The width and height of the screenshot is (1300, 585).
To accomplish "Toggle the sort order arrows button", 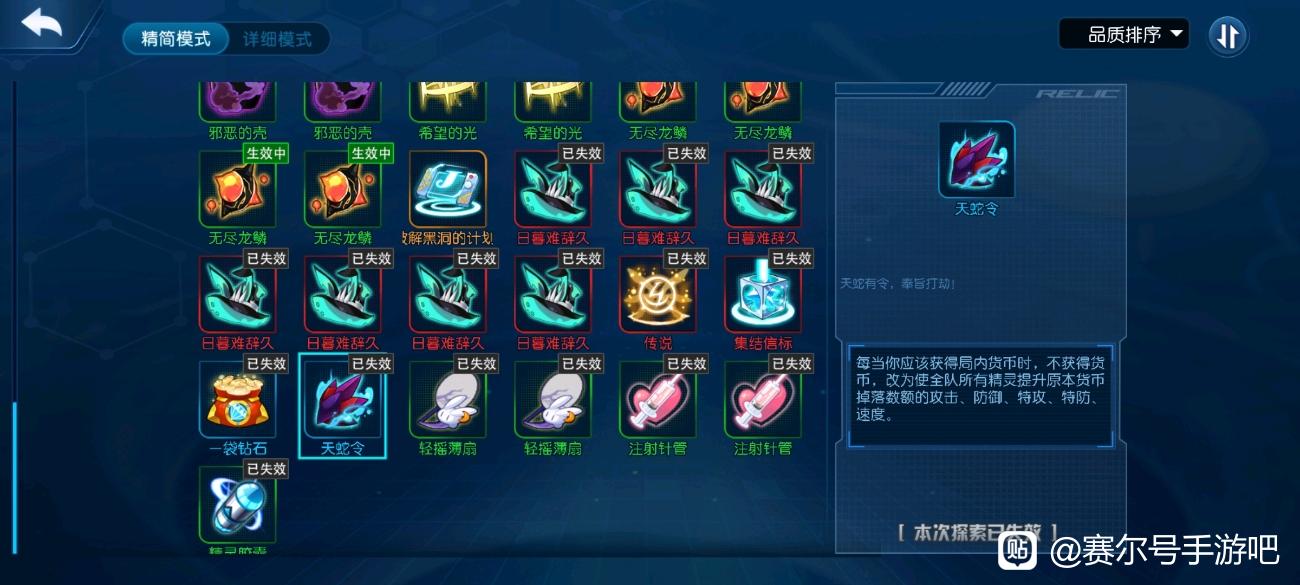I will [1228, 36].
